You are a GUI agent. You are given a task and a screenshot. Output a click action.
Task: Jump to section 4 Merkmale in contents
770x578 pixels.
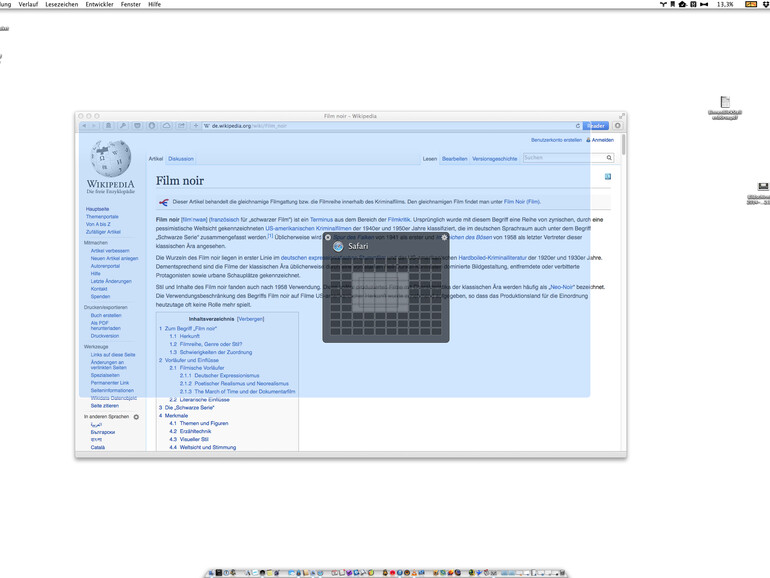[175, 415]
